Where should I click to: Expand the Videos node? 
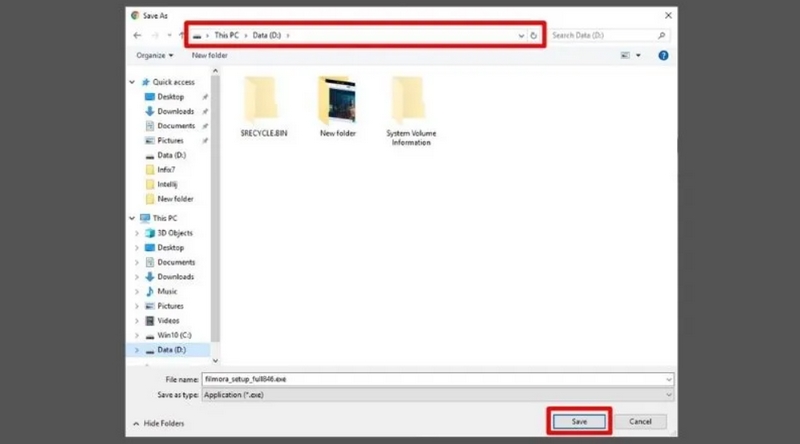(137, 321)
